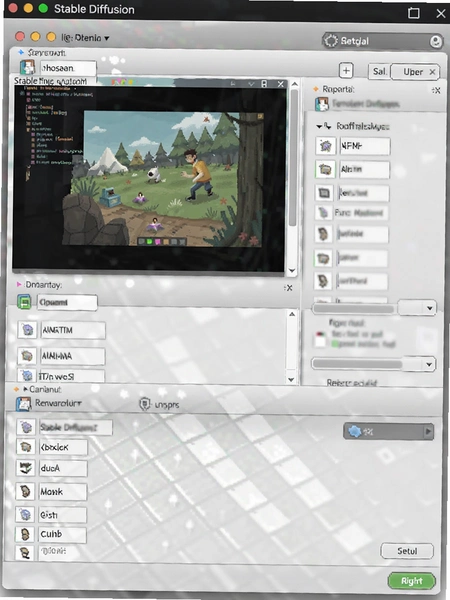Click the green Right button
Viewport: 450px width, 600px height.
pos(411,581)
